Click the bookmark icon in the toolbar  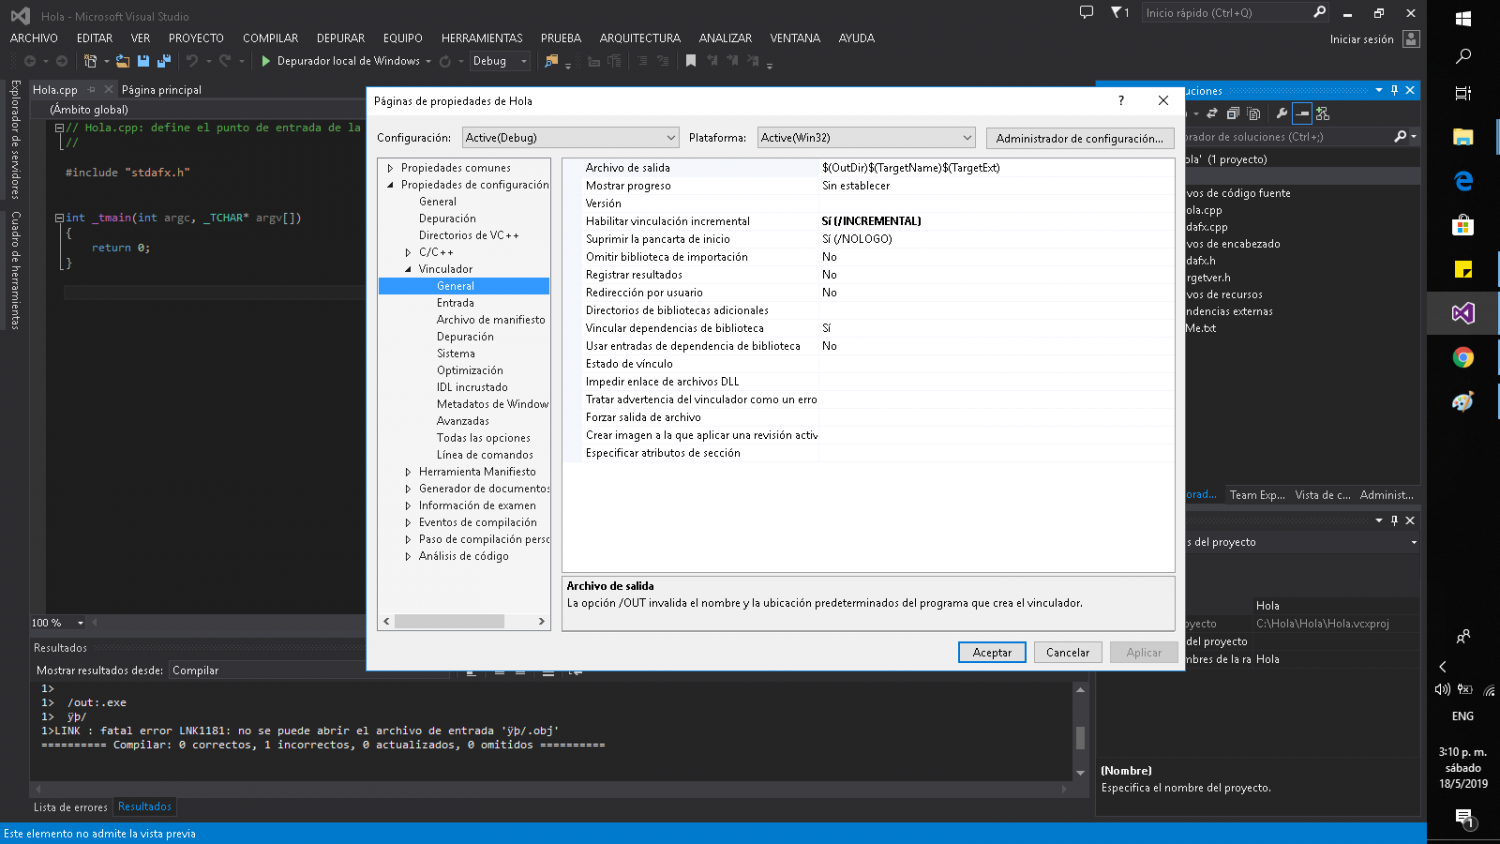[690, 61]
